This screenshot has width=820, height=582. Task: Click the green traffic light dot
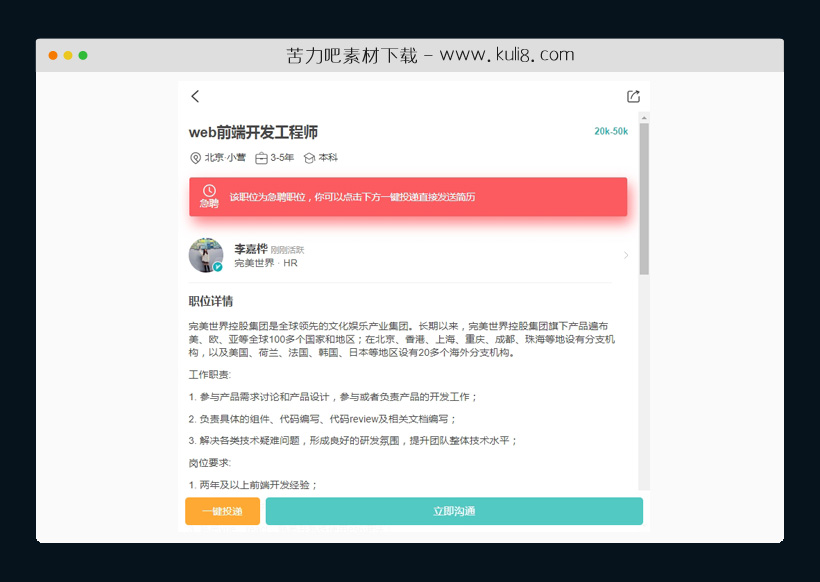[82, 55]
